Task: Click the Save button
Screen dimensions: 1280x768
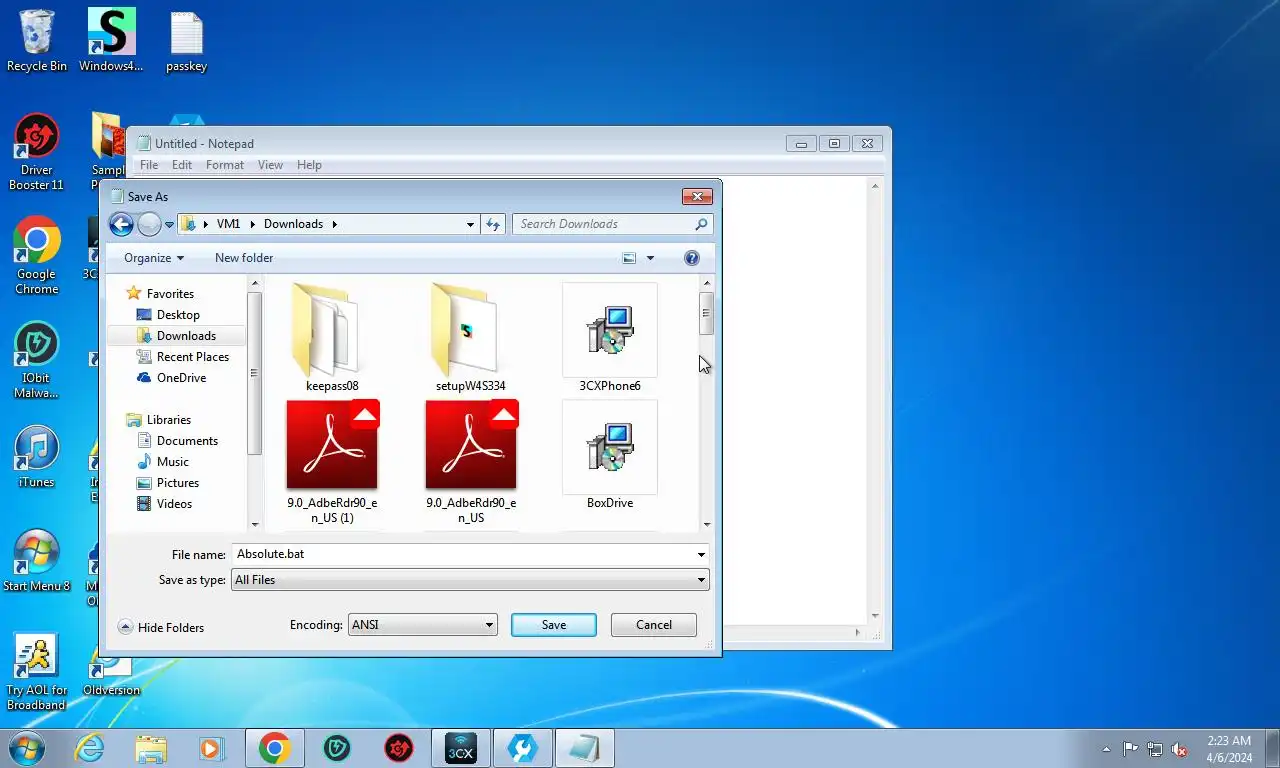Action: click(554, 625)
